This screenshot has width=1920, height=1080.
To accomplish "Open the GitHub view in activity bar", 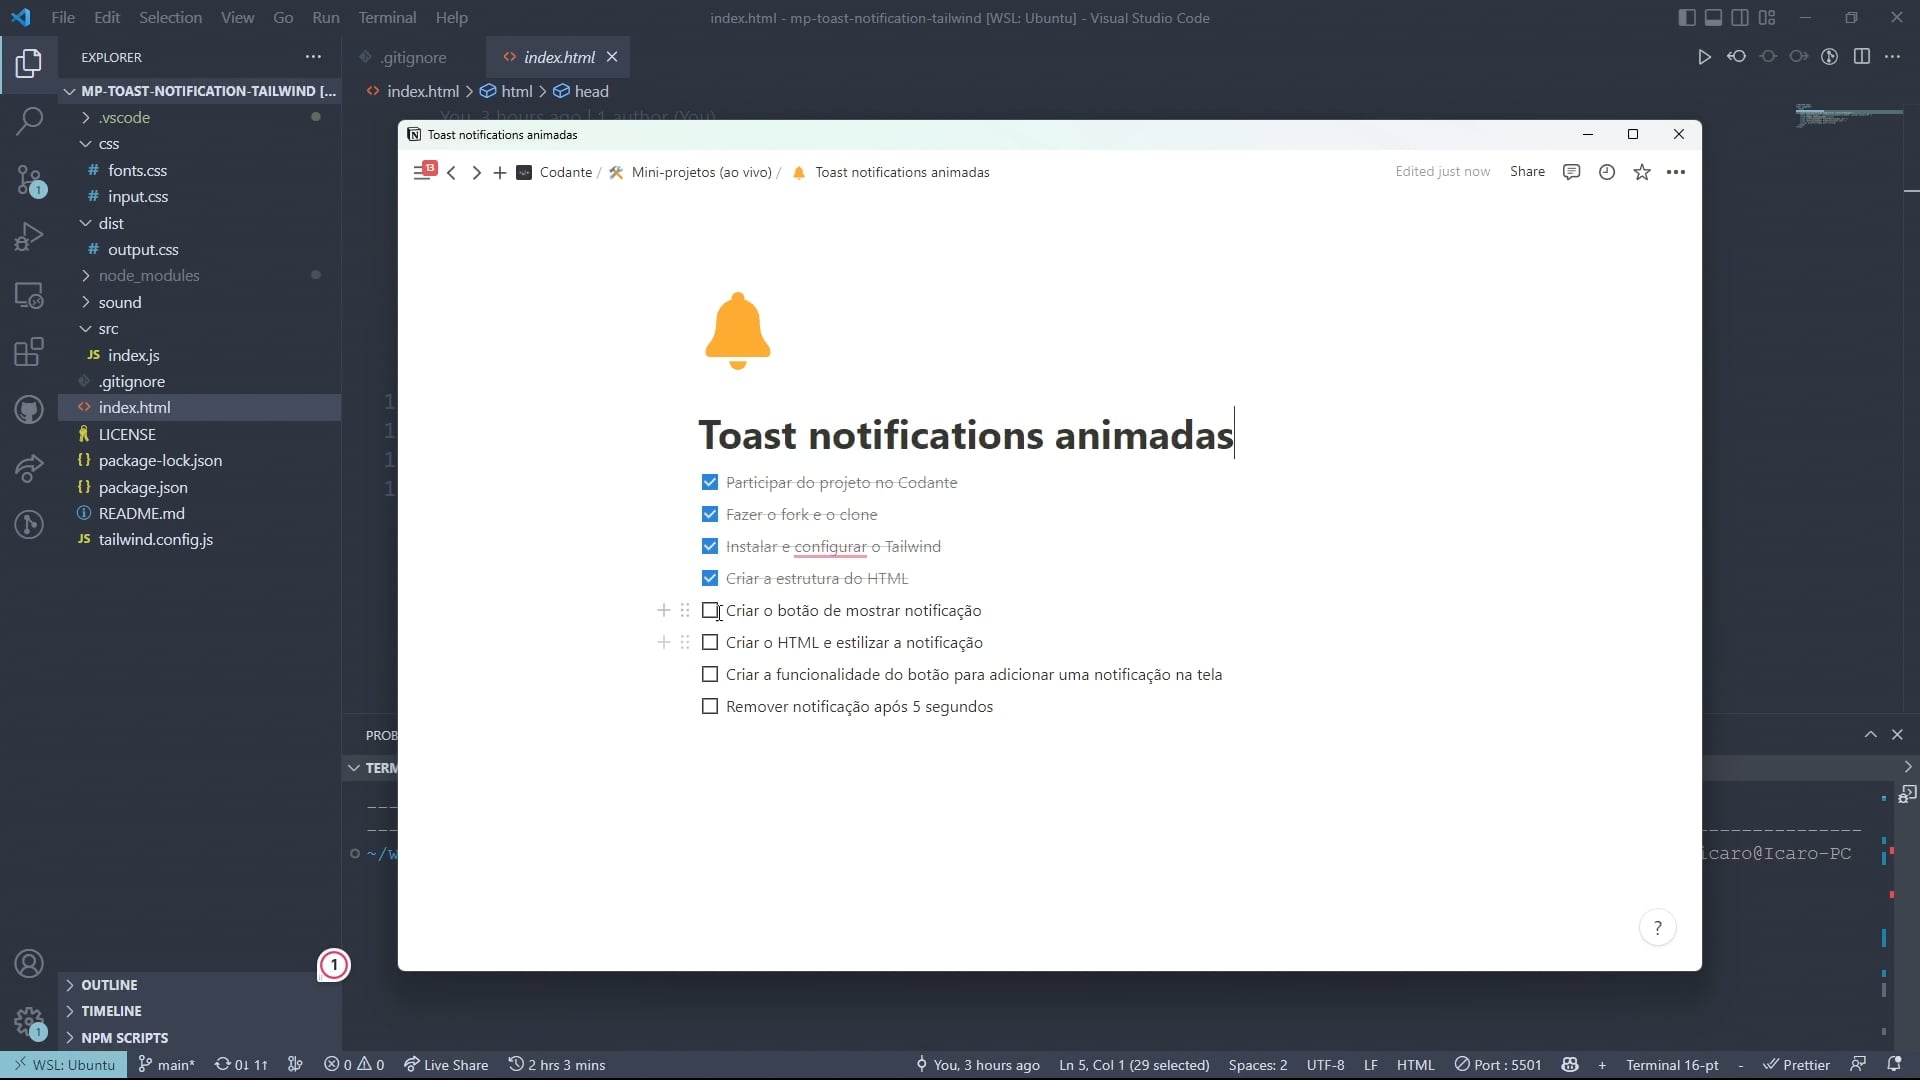I will coord(29,409).
